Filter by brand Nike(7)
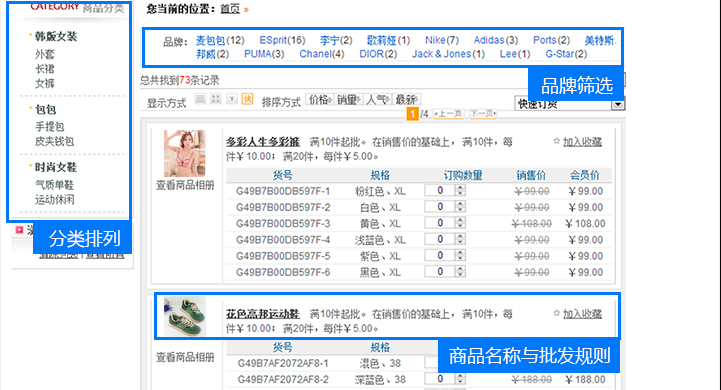Image resolution: width=721 pixels, height=390 pixels. (441, 40)
